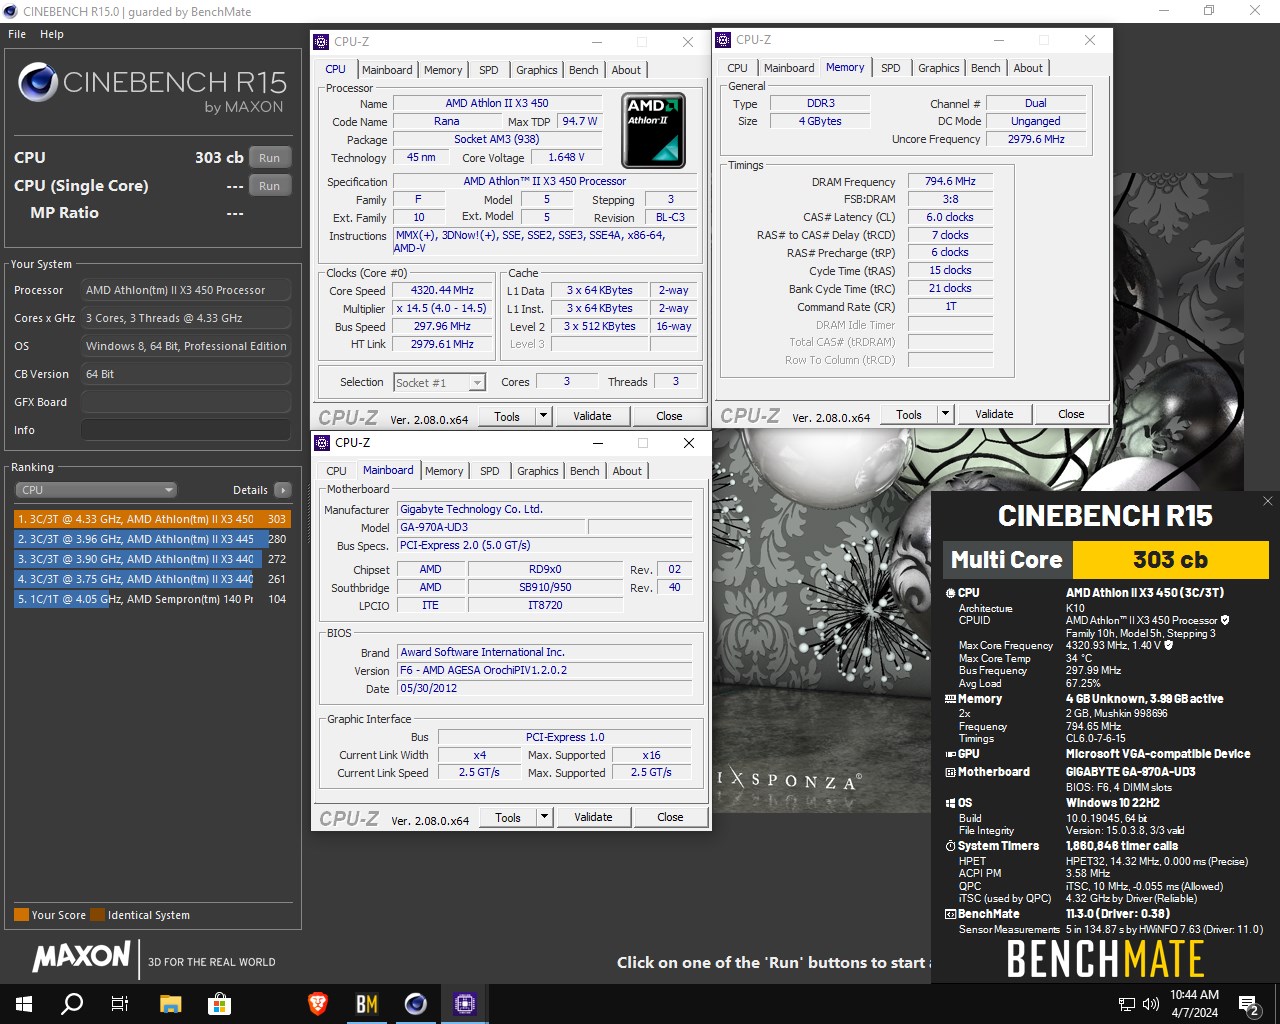This screenshot has height=1024, width=1280.
Task: Switch to CPU-Z taskbar icon
Action: [465, 1004]
